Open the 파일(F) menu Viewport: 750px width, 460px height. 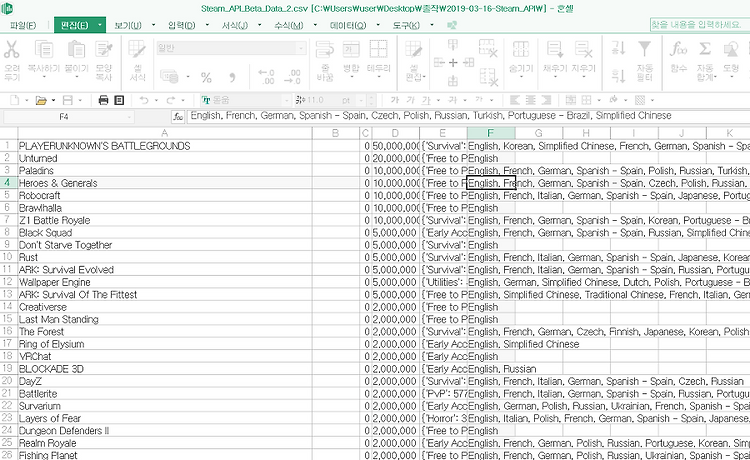pyautogui.click(x=23, y=25)
